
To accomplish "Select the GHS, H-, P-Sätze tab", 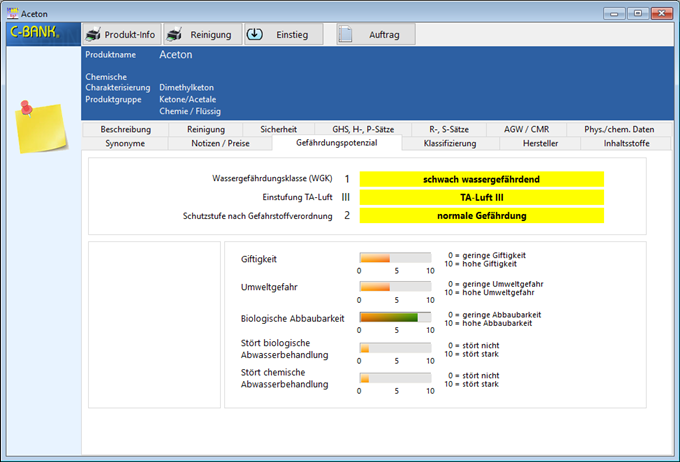I will click(357, 130).
